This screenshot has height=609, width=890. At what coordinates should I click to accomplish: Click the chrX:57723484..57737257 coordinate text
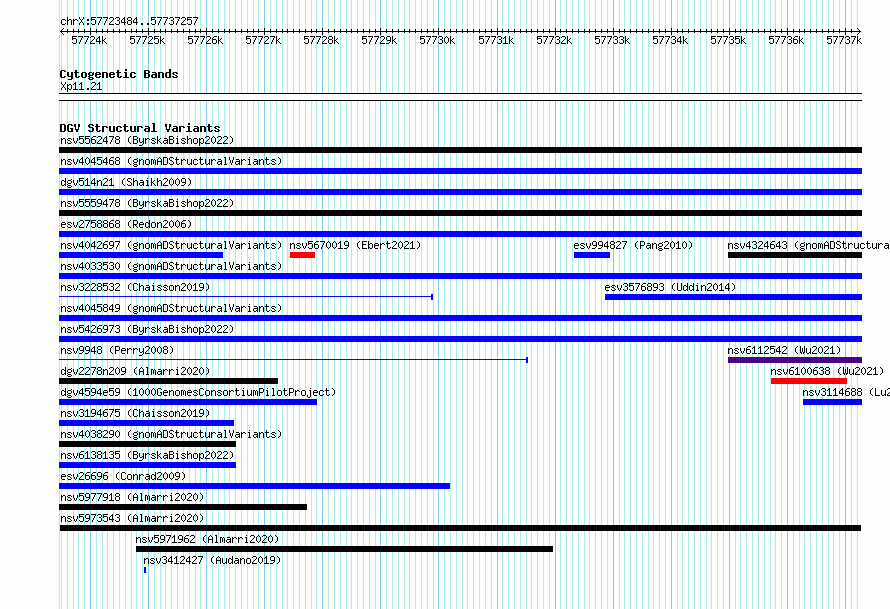[129, 21]
